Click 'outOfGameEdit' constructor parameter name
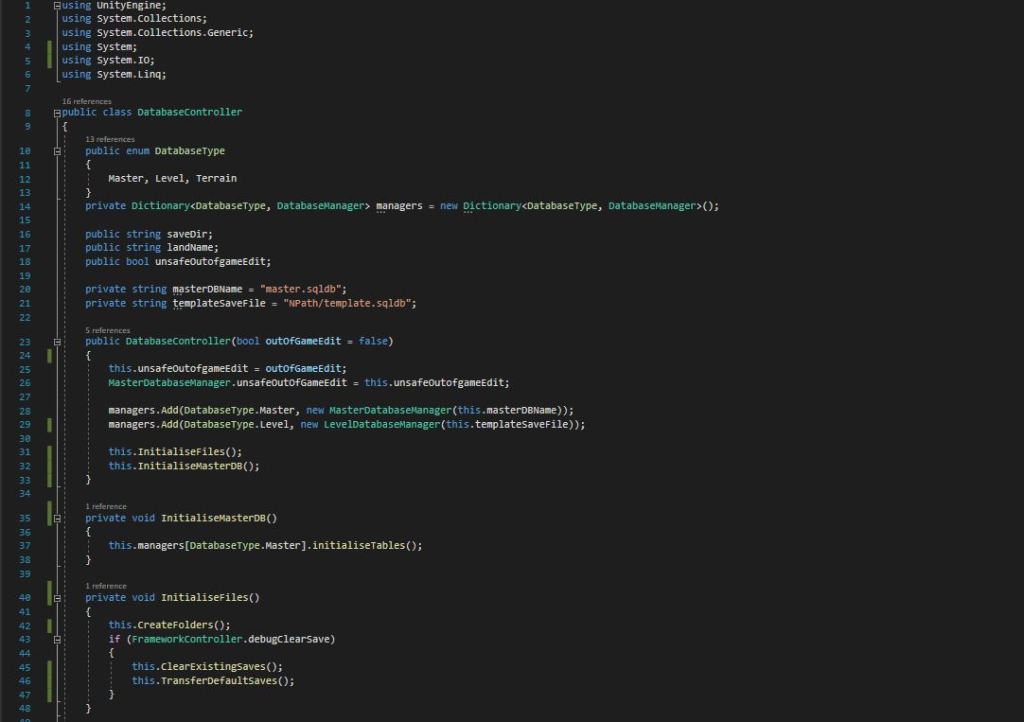 303,341
